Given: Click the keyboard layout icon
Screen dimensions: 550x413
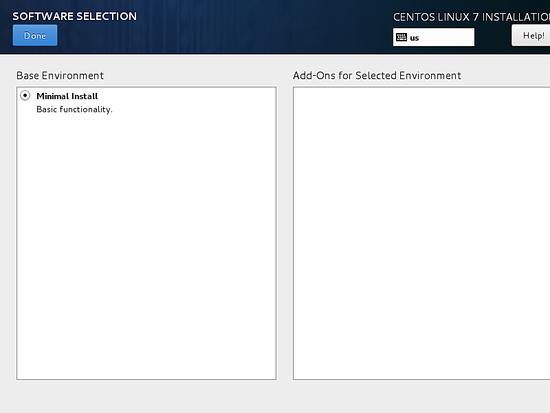Looking at the screenshot, I should click(401, 37).
